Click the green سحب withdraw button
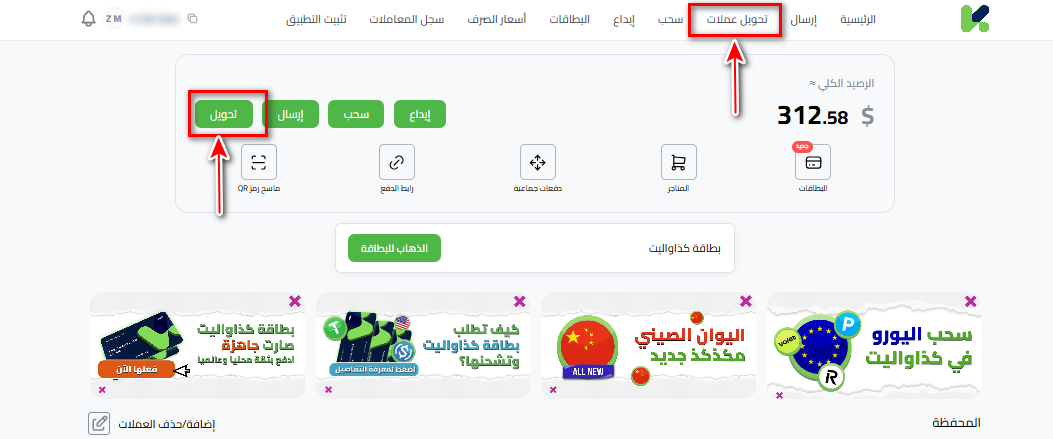1053x439 pixels. 356,114
